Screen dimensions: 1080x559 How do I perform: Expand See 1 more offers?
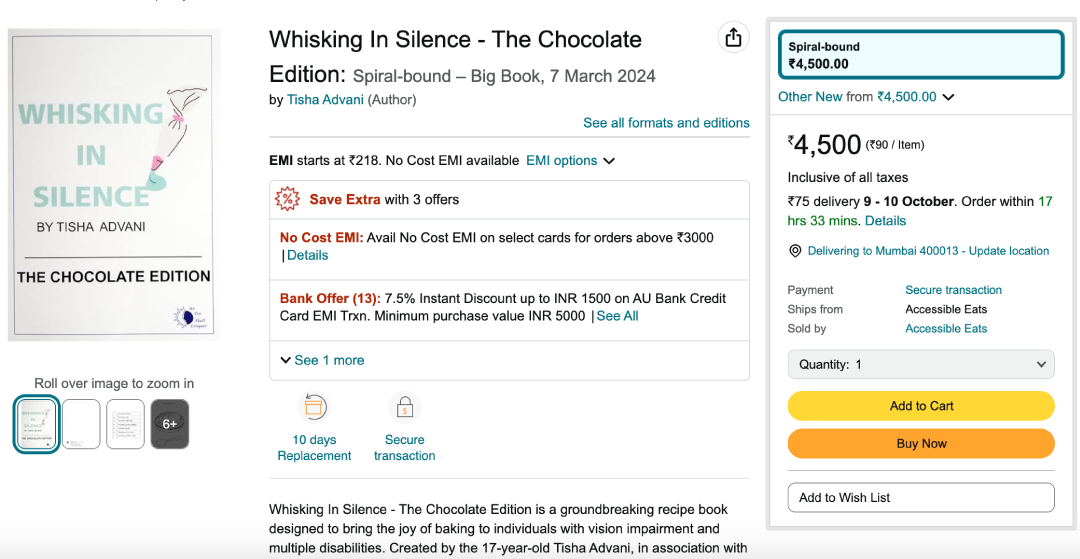(x=322, y=360)
